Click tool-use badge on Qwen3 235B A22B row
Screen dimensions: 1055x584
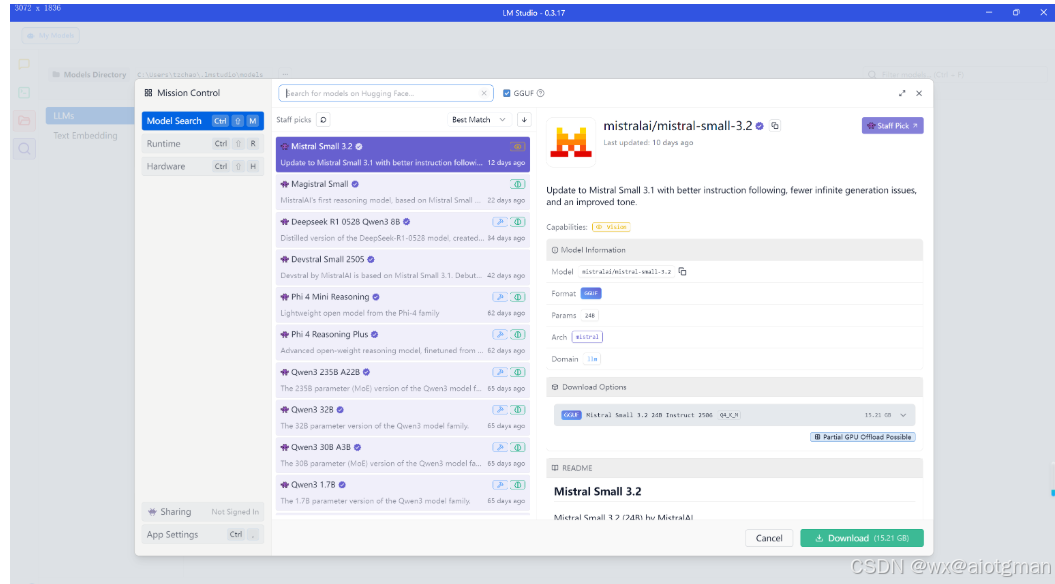(500, 373)
